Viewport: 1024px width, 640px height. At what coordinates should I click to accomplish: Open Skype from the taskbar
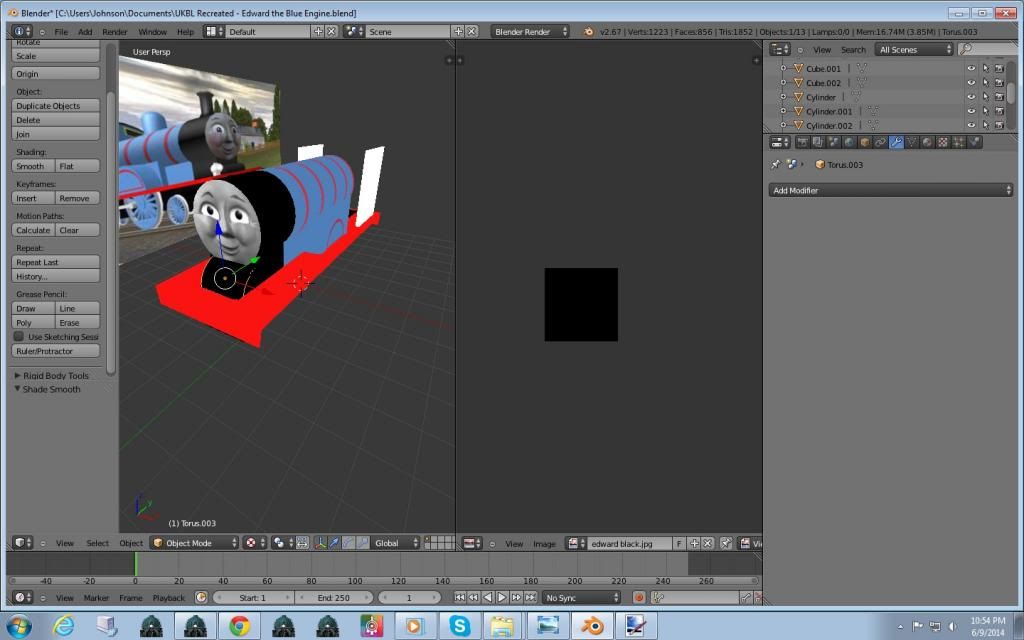[460, 626]
